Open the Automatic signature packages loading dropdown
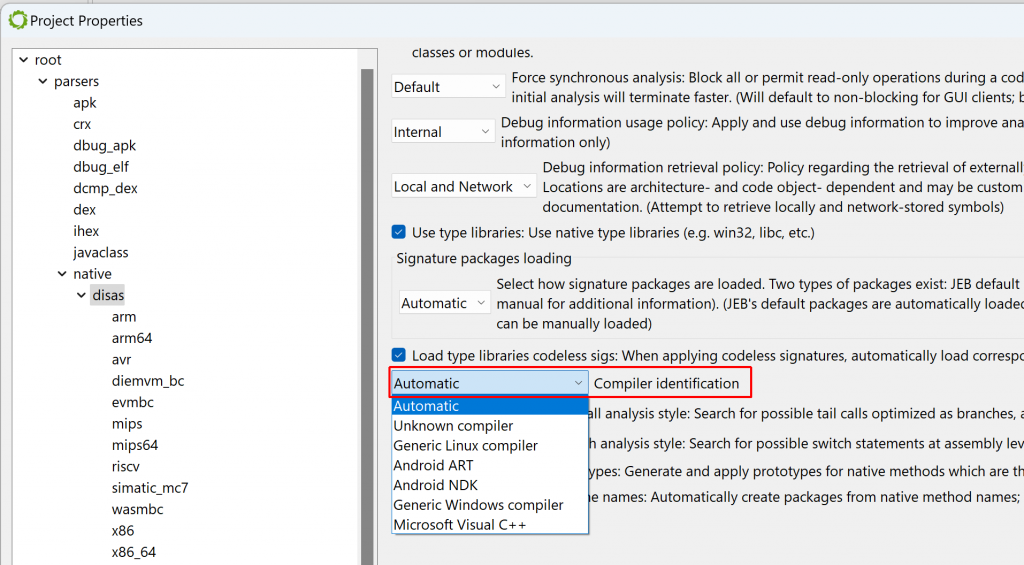Image resolution: width=1024 pixels, height=565 pixels. [444, 303]
